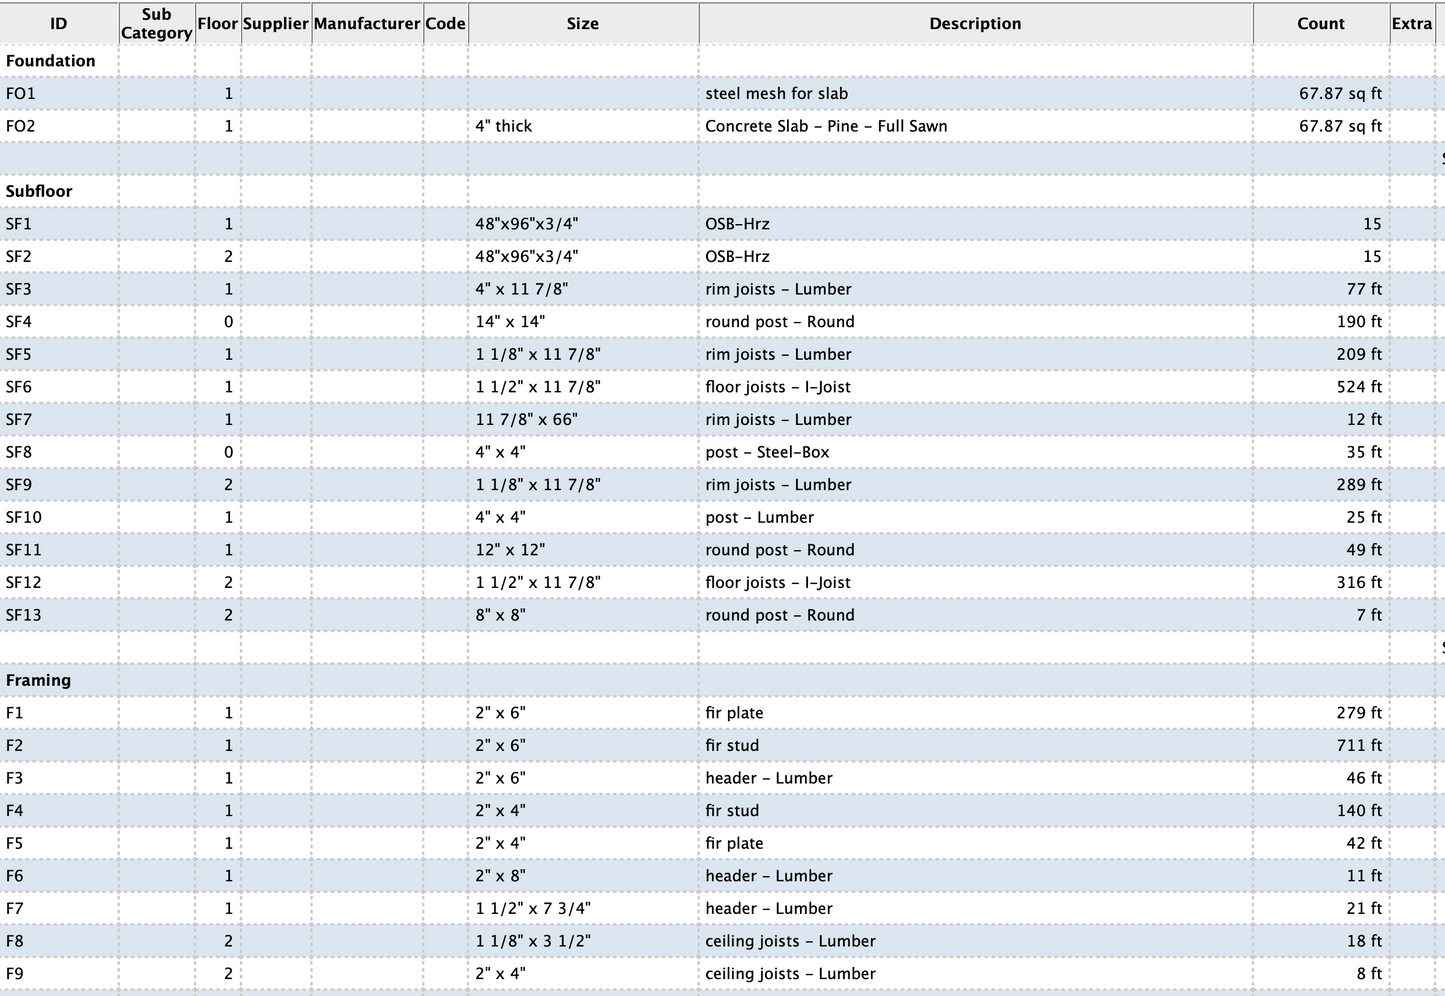Select row ID F1
1445x996 pixels.
pos(14,713)
